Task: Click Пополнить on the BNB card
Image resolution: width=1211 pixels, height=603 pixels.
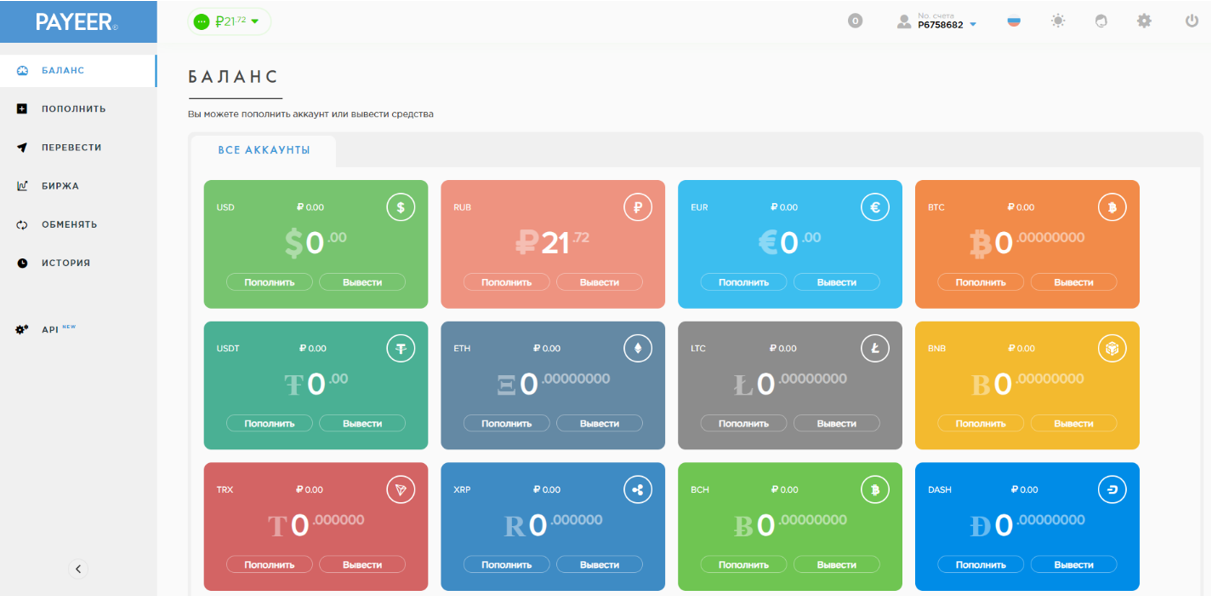Action: tap(981, 424)
